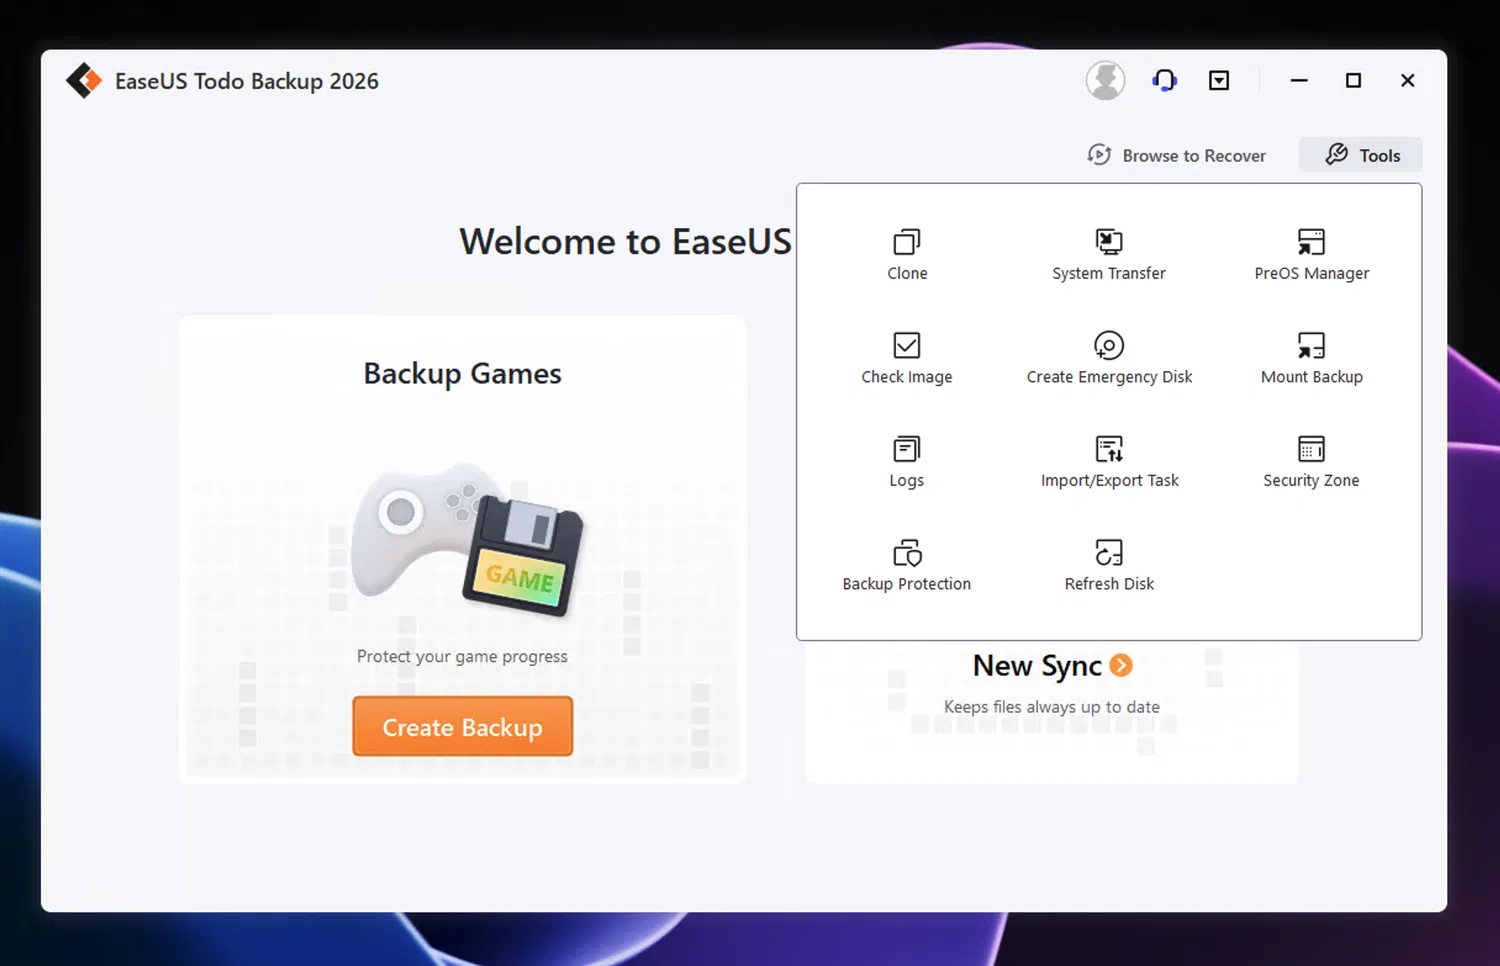The image size is (1500, 966).
Task: Minimize the EaseUS Todo Backup window
Action: (1299, 81)
